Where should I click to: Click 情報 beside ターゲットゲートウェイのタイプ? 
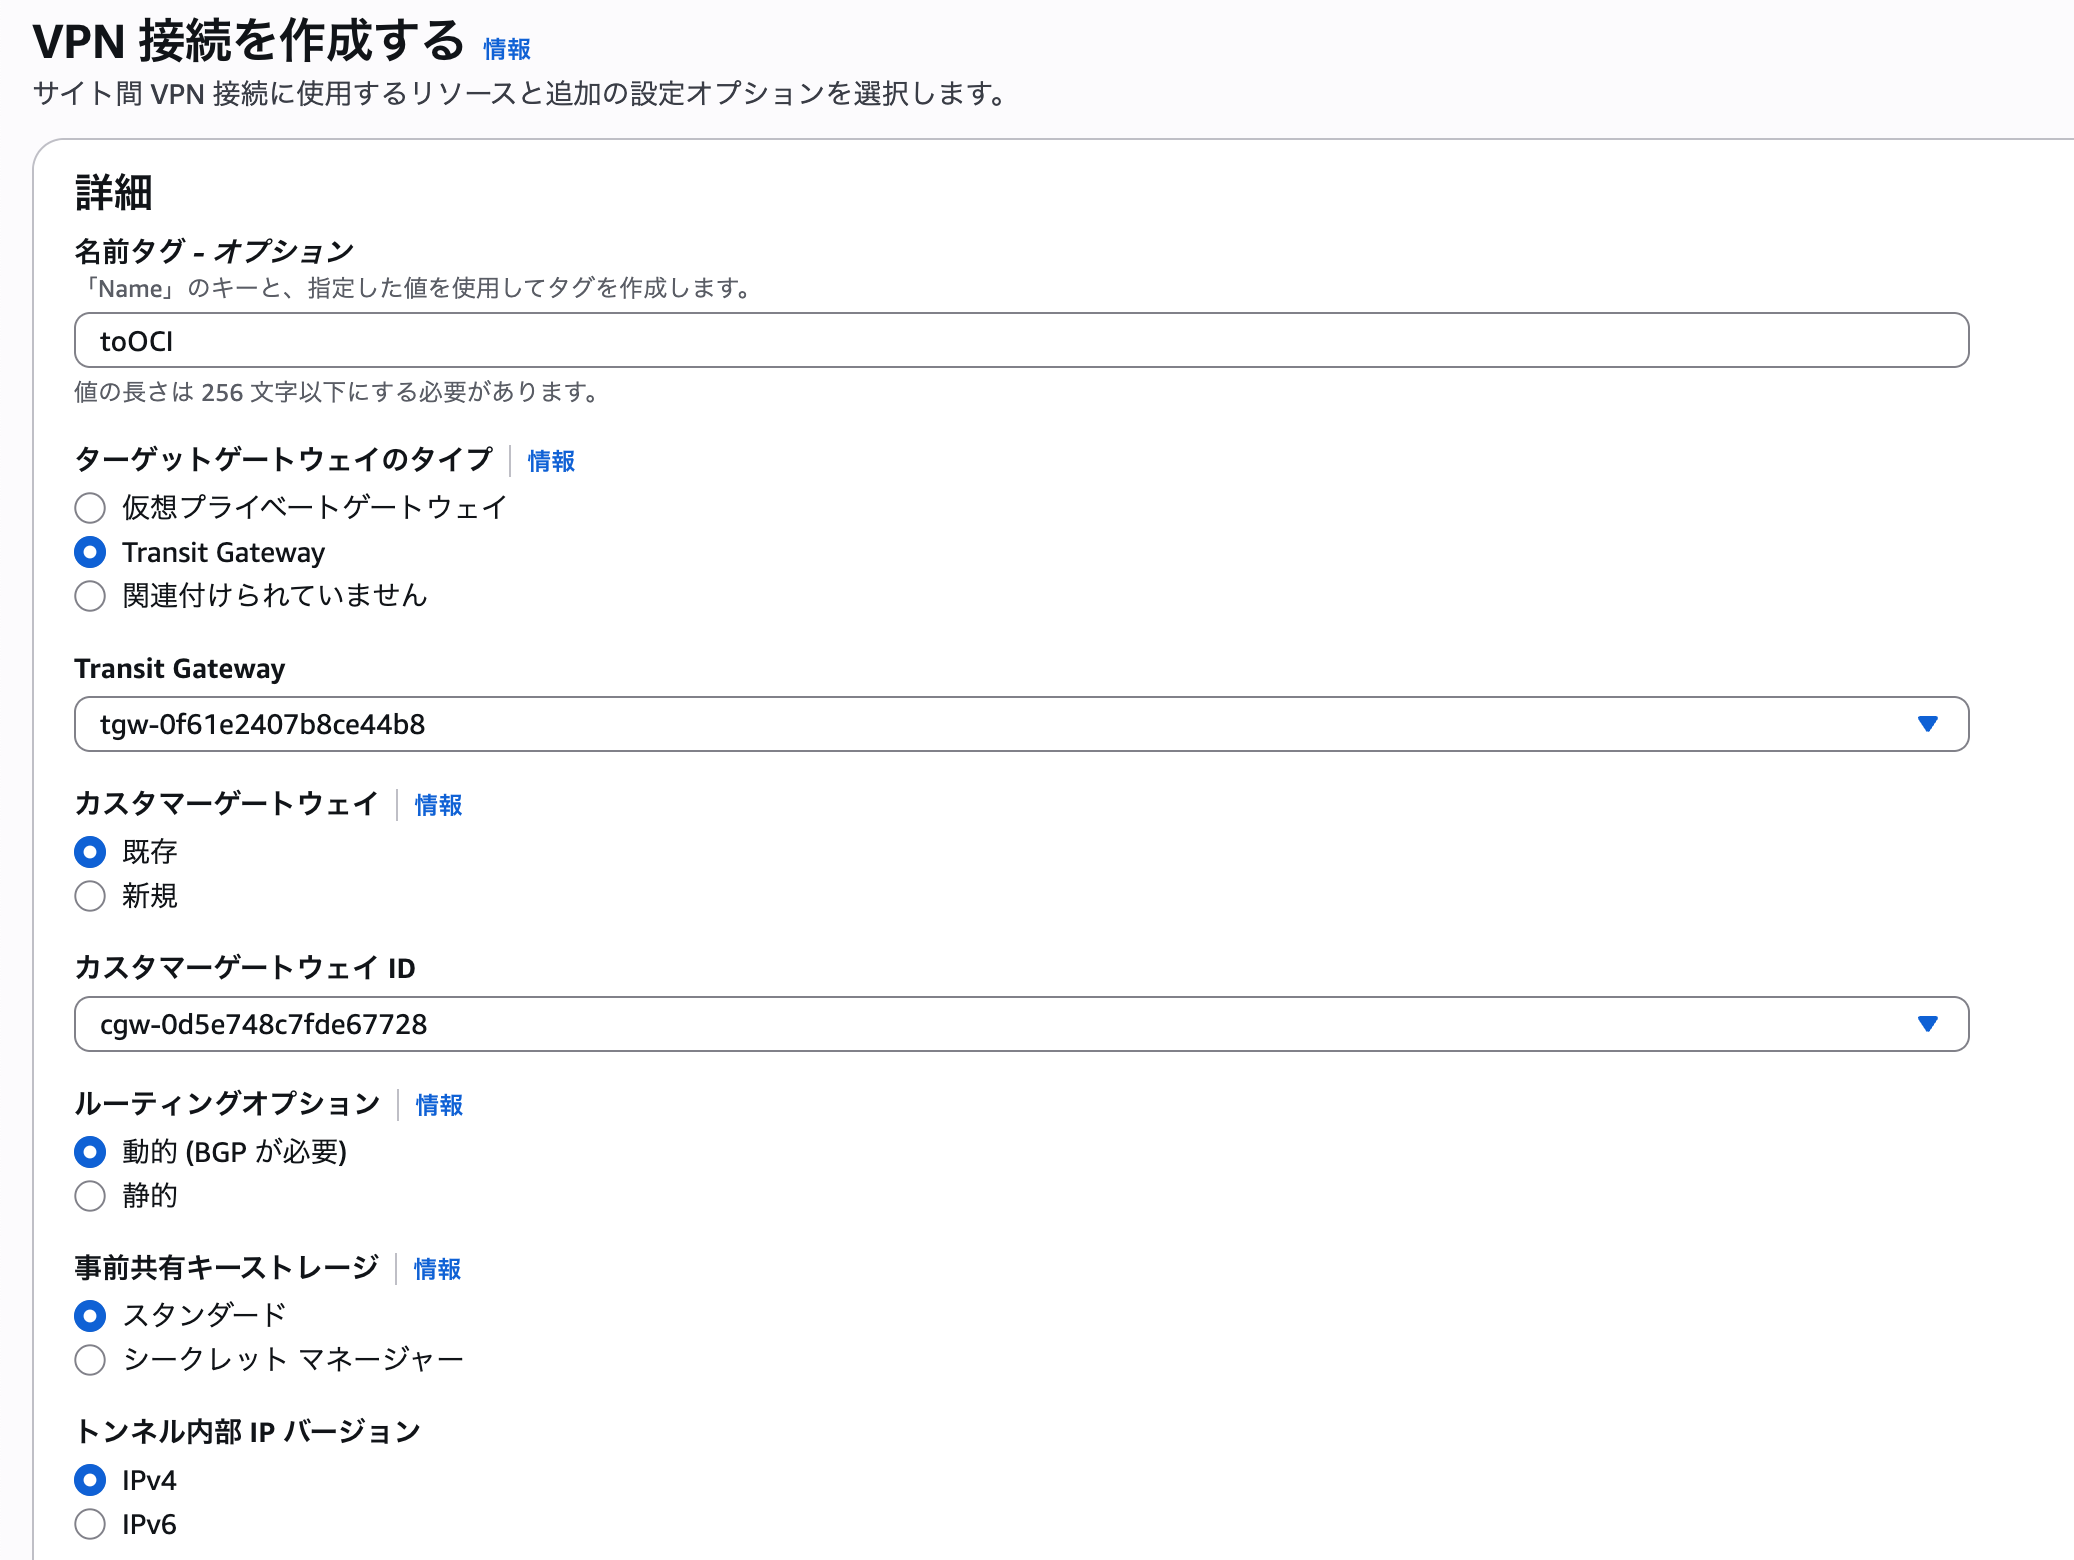pyautogui.click(x=551, y=461)
